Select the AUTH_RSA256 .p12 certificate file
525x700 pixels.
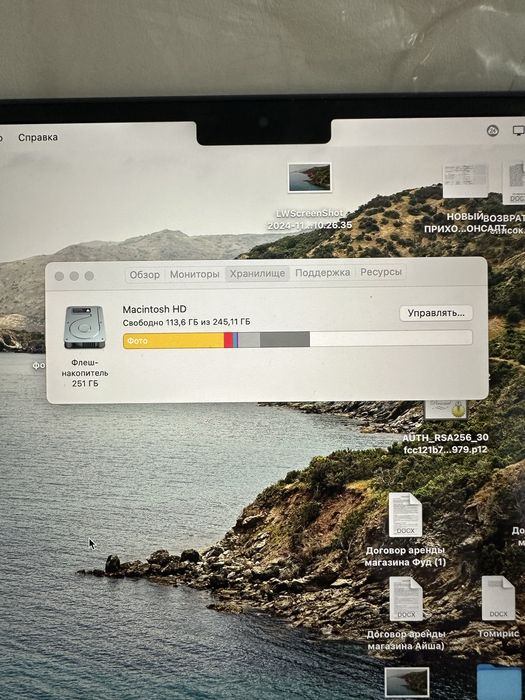pyautogui.click(x=446, y=409)
